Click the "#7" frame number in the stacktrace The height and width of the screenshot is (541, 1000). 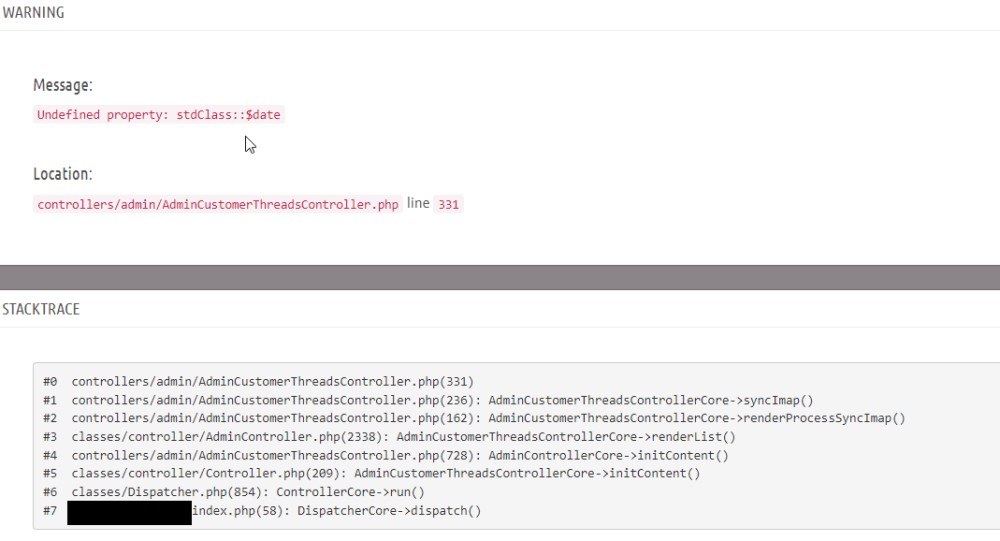50,511
